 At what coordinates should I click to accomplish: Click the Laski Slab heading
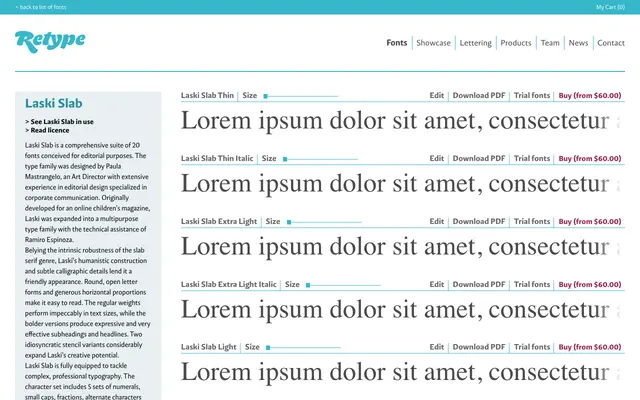[x=53, y=103]
